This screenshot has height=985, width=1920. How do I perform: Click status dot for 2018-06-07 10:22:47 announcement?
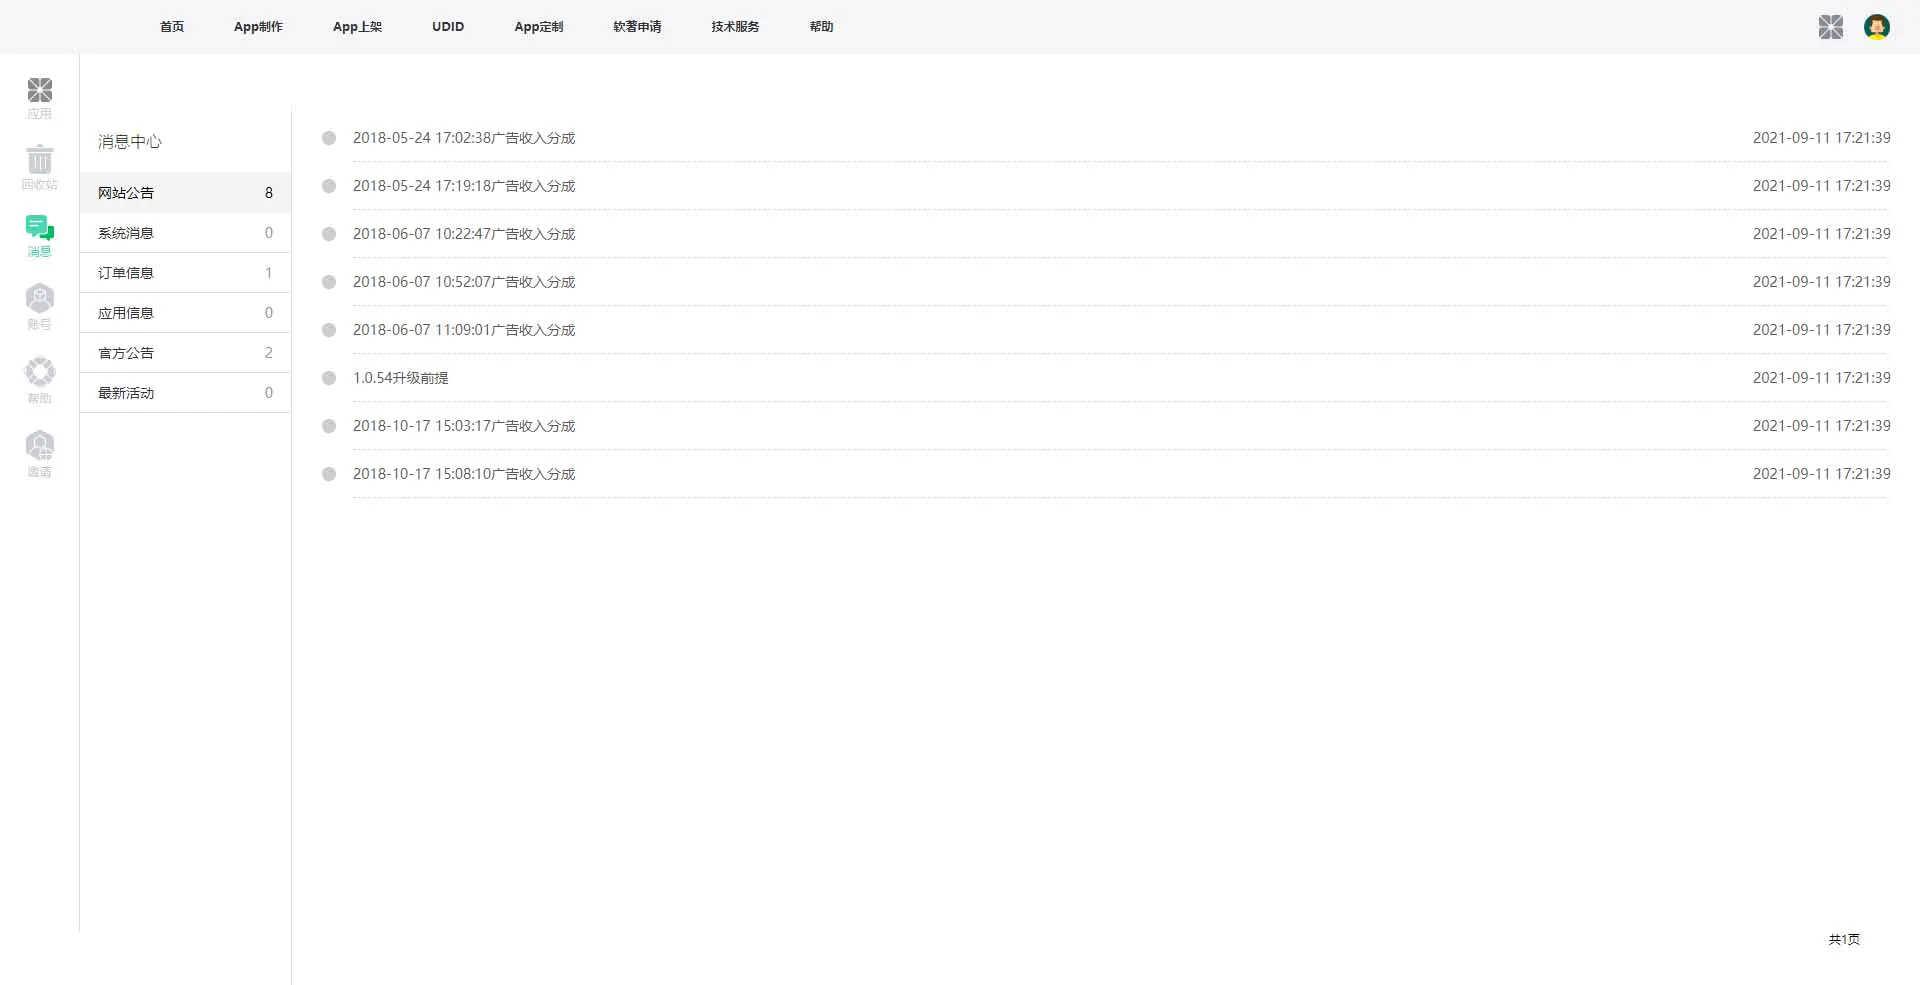click(328, 234)
